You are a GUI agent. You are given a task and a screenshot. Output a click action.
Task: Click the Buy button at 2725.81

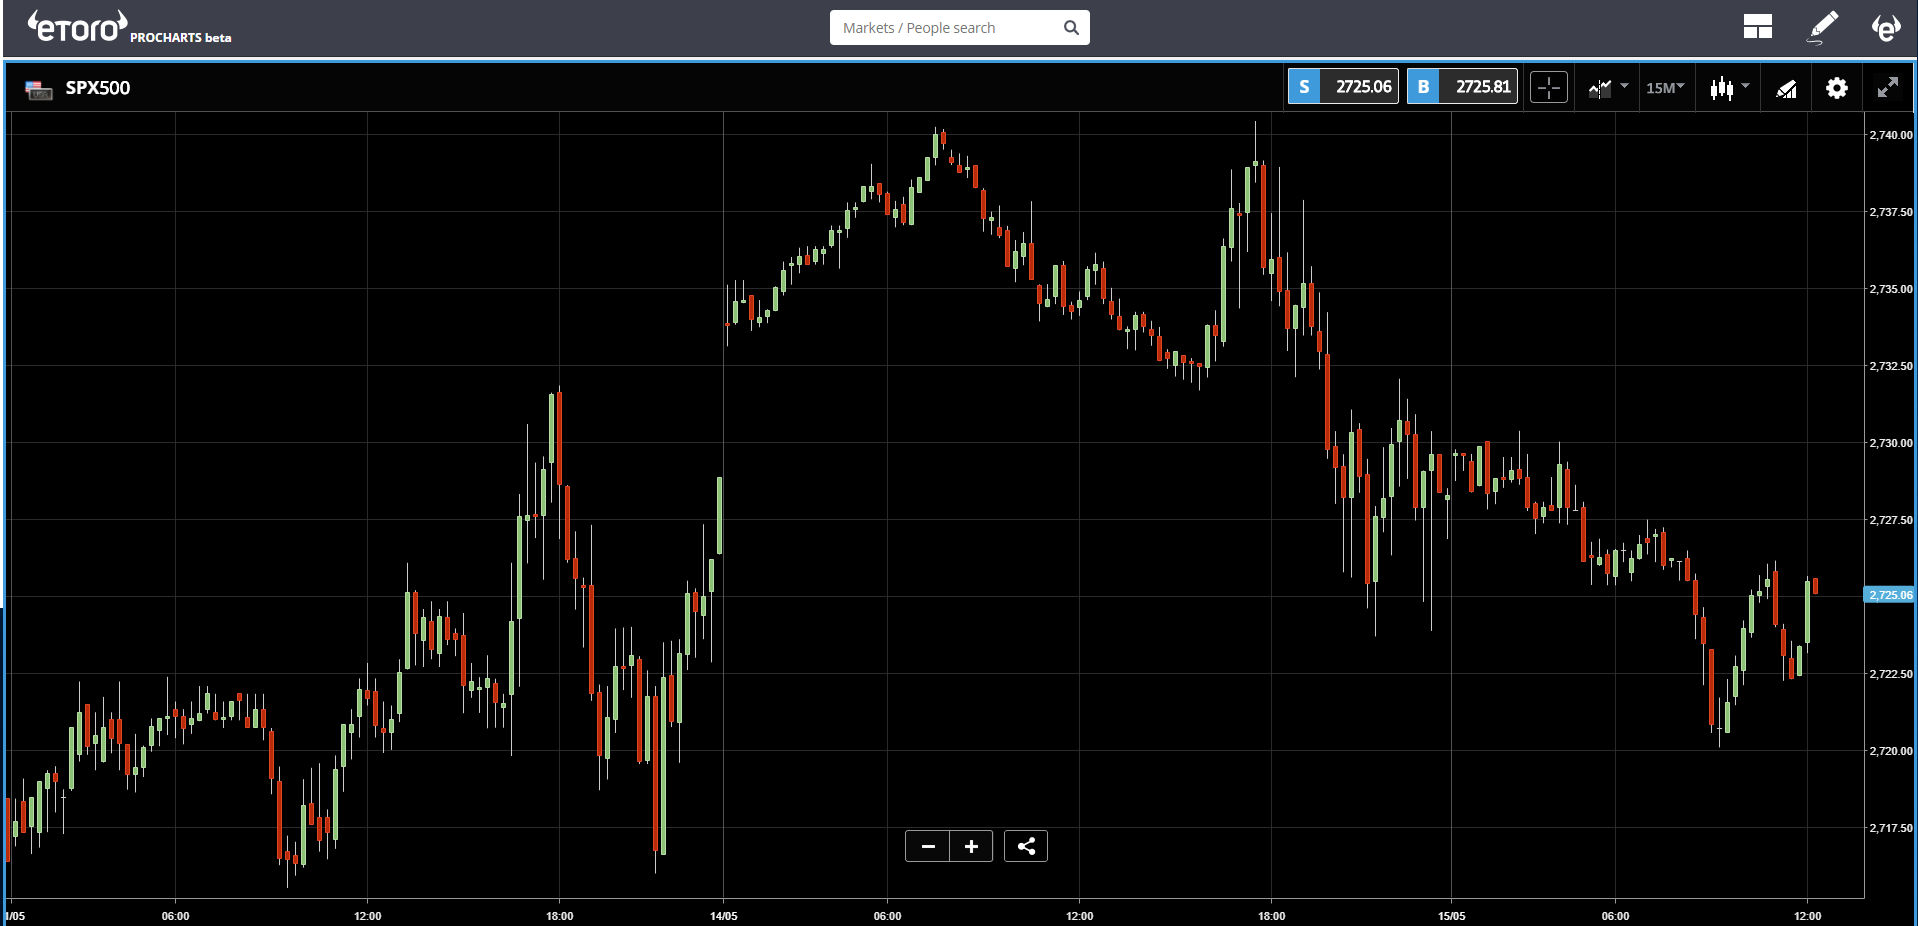[x=1462, y=87]
